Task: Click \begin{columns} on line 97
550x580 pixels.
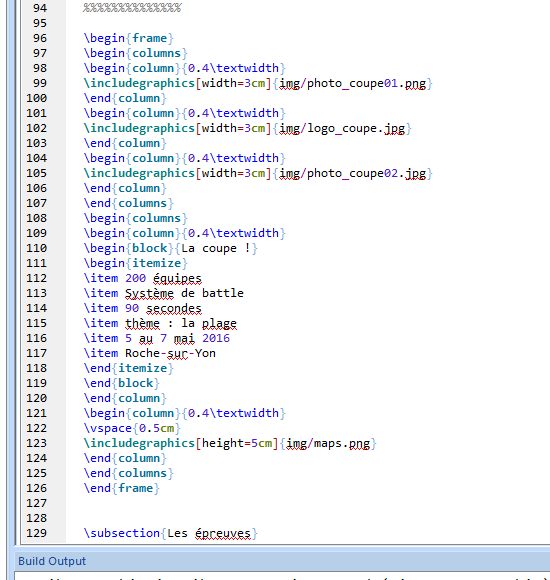Action: pos(135,53)
